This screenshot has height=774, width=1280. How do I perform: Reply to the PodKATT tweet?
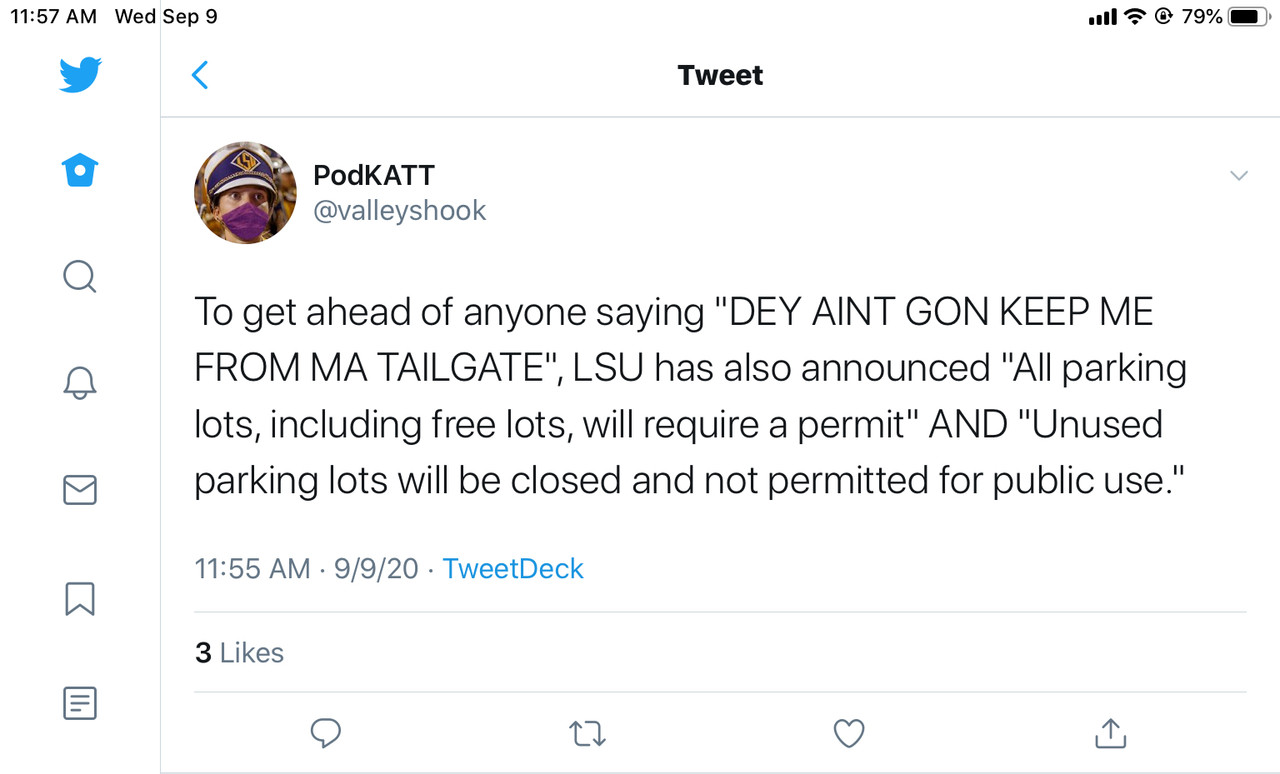pyautogui.click(x=326, y=734)
